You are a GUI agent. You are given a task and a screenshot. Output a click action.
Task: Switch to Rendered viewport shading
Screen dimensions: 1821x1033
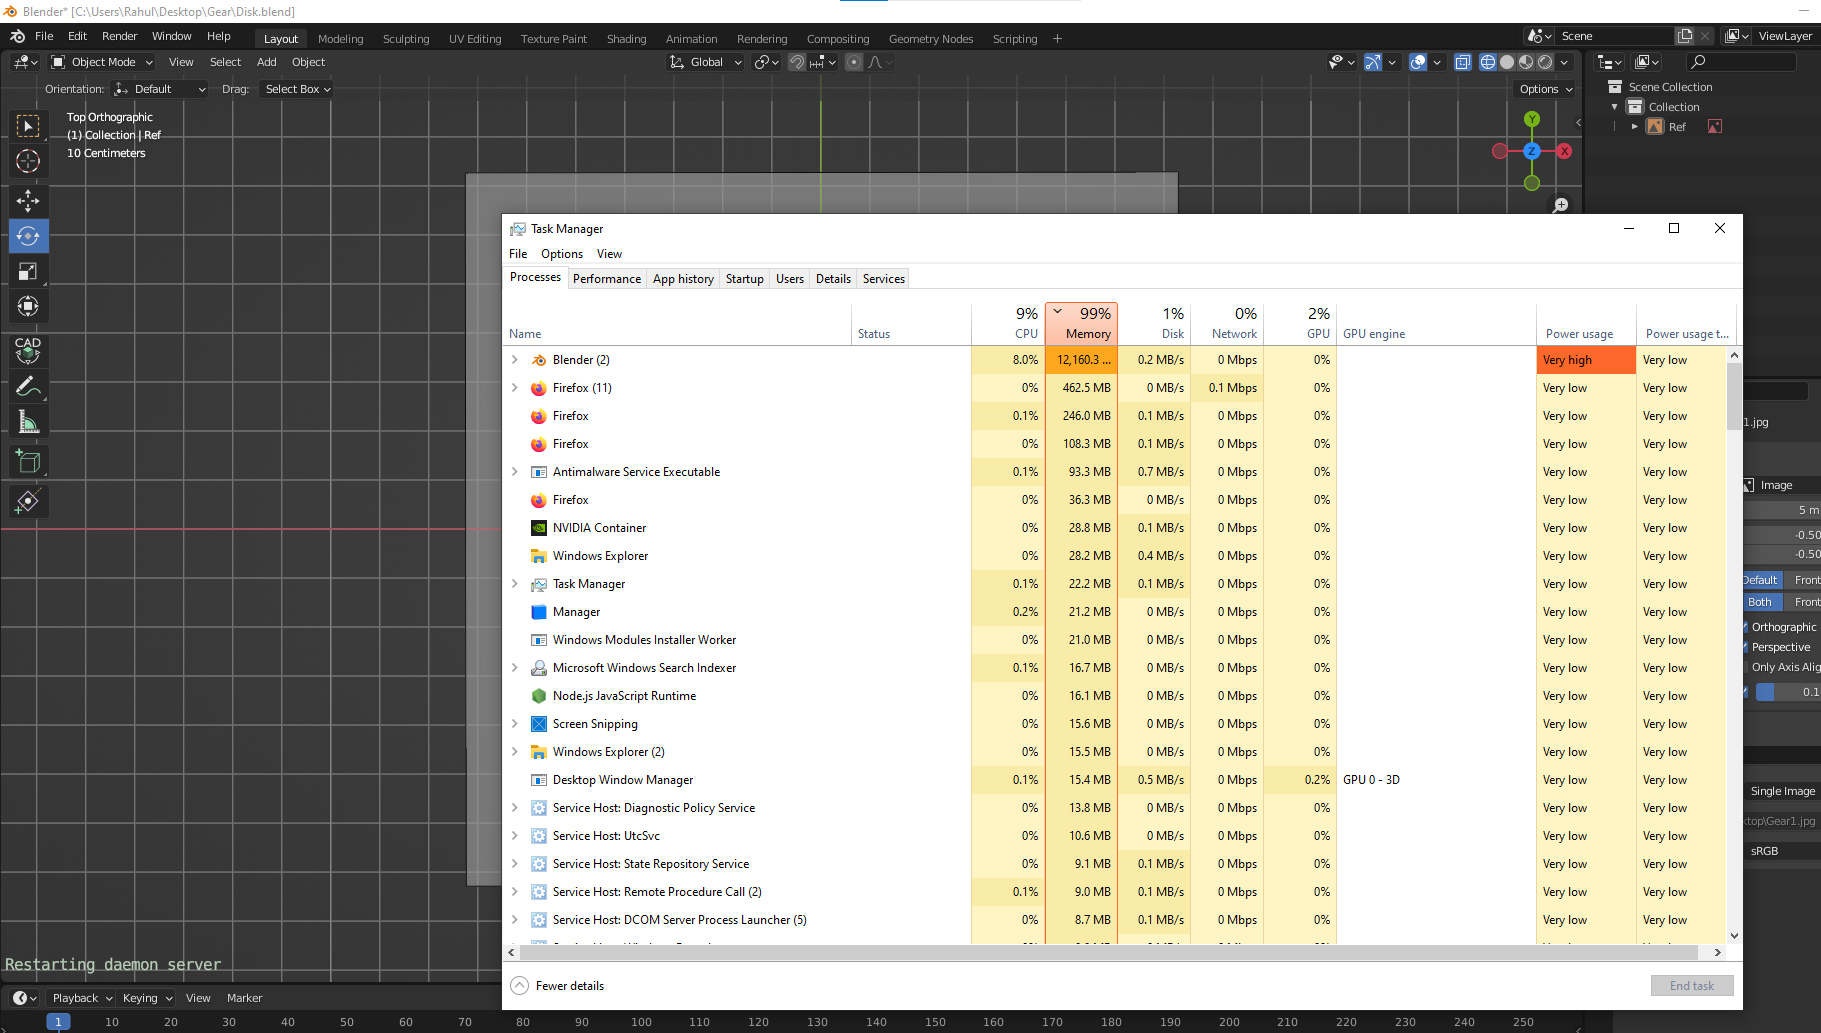point(1545,61)
